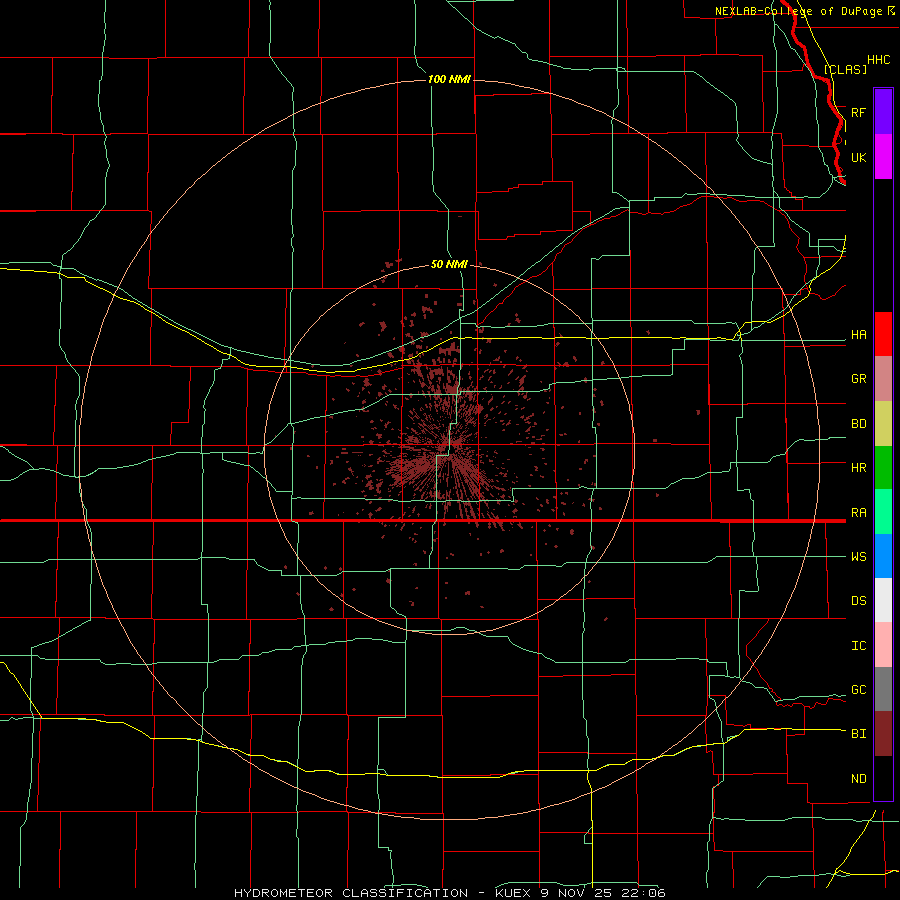Screen dimensions: 900x900
Task: Click the 'NEXLAB-College of DuPage' credit text
Action: coord(798,11)
